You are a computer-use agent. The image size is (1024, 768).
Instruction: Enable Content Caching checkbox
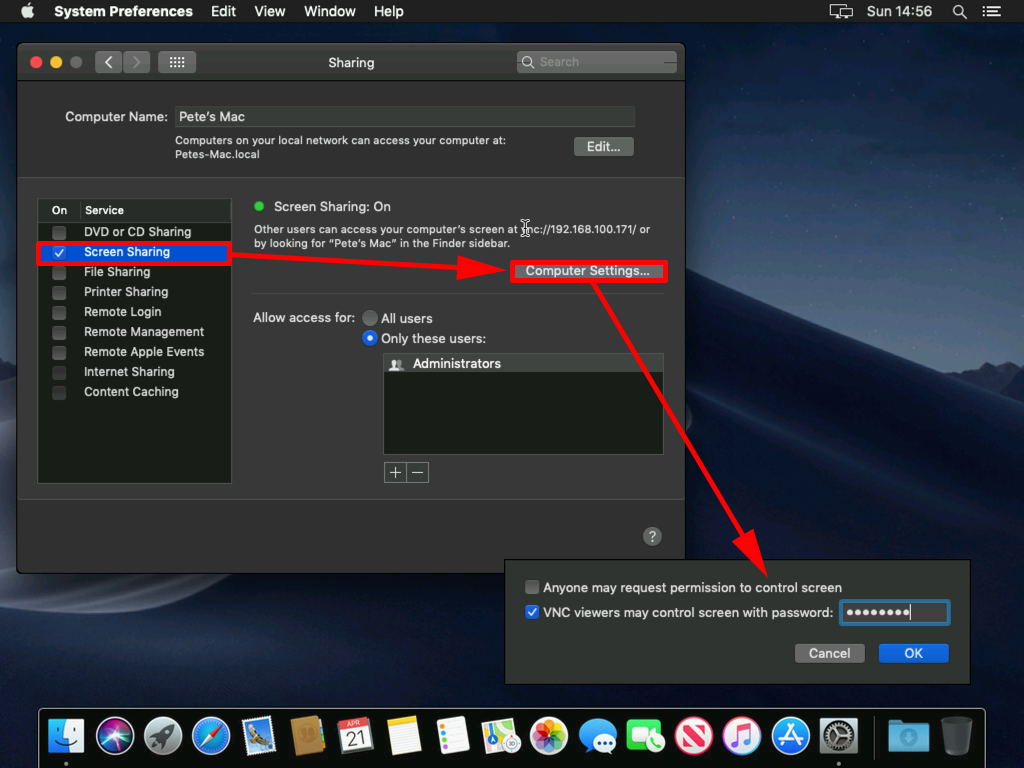pos(59,392)
